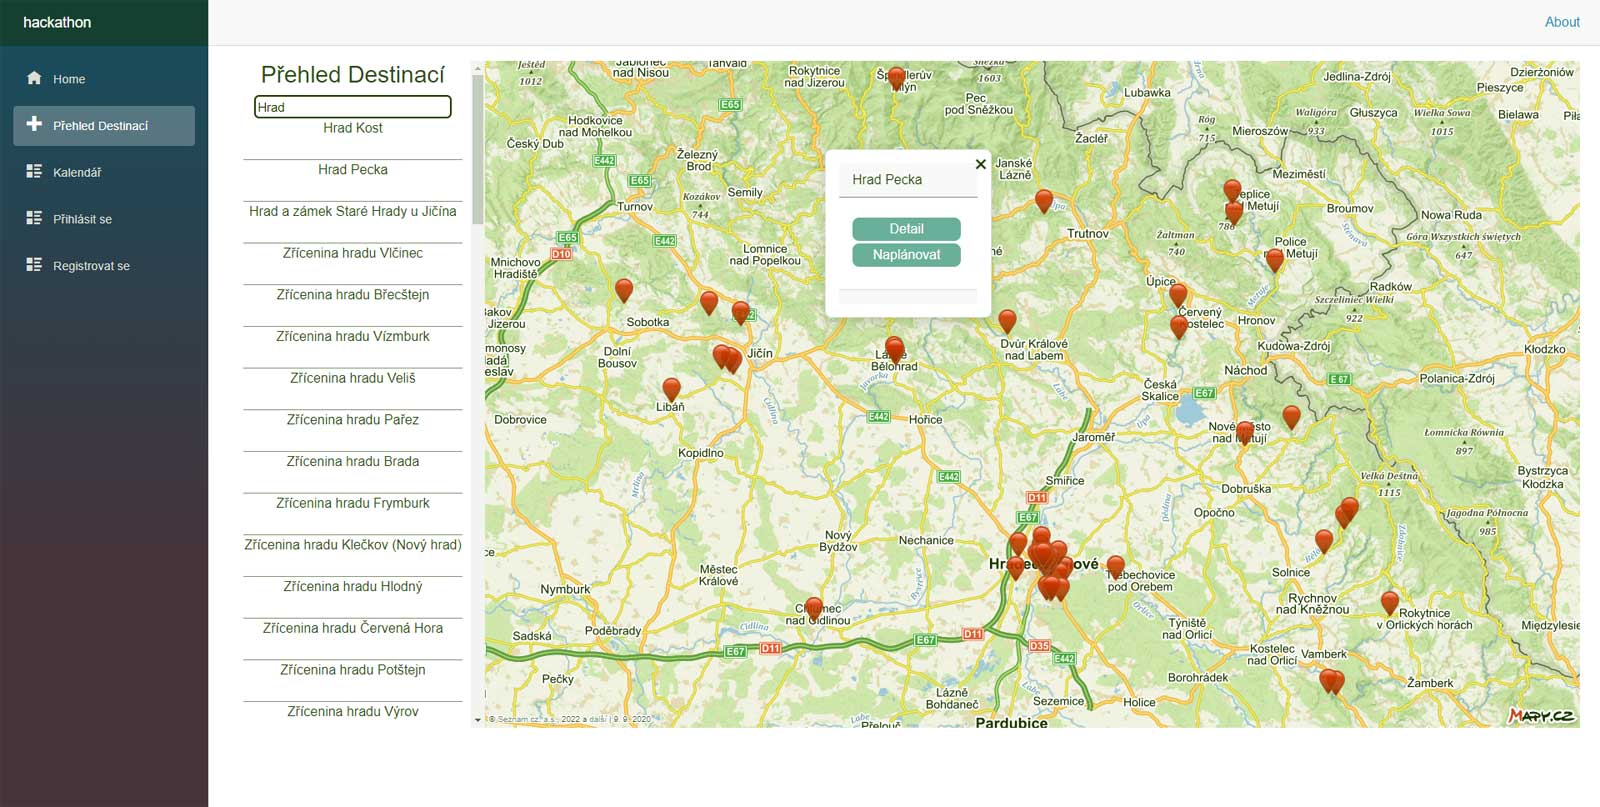Open Detail for Hrad Pecka

pos(906,229)
